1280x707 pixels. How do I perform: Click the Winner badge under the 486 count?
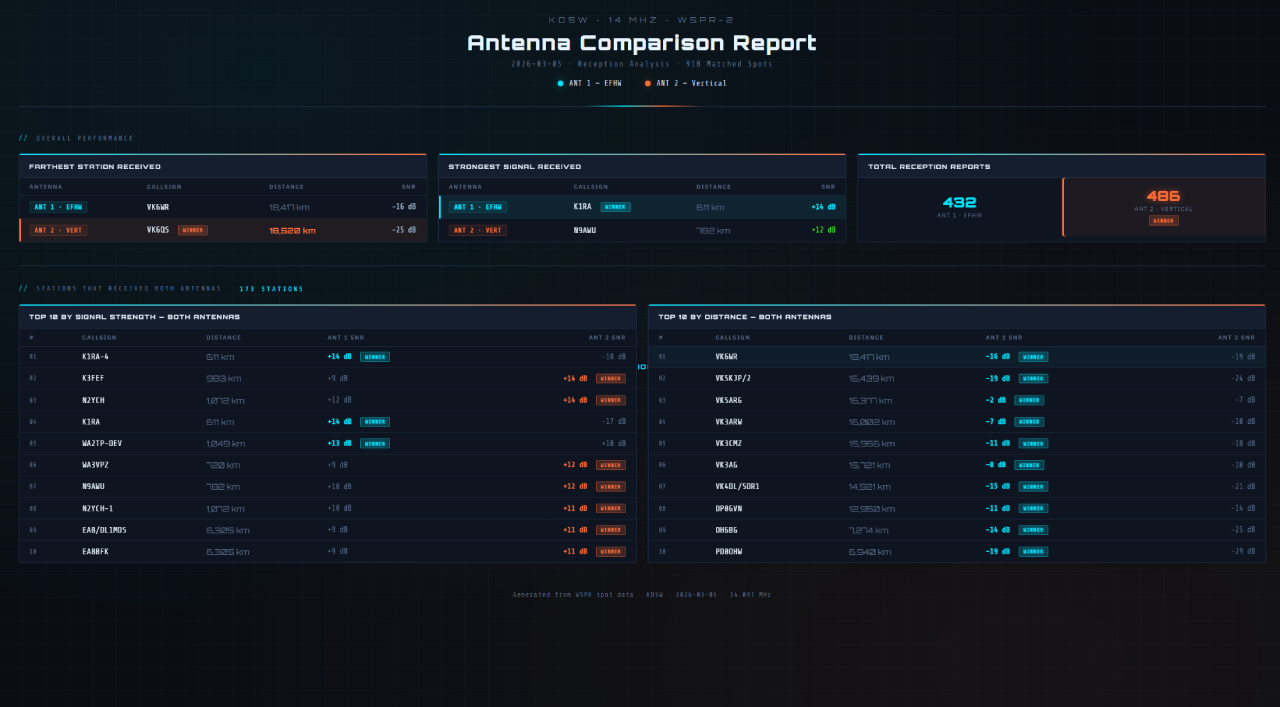point(1163,221)
